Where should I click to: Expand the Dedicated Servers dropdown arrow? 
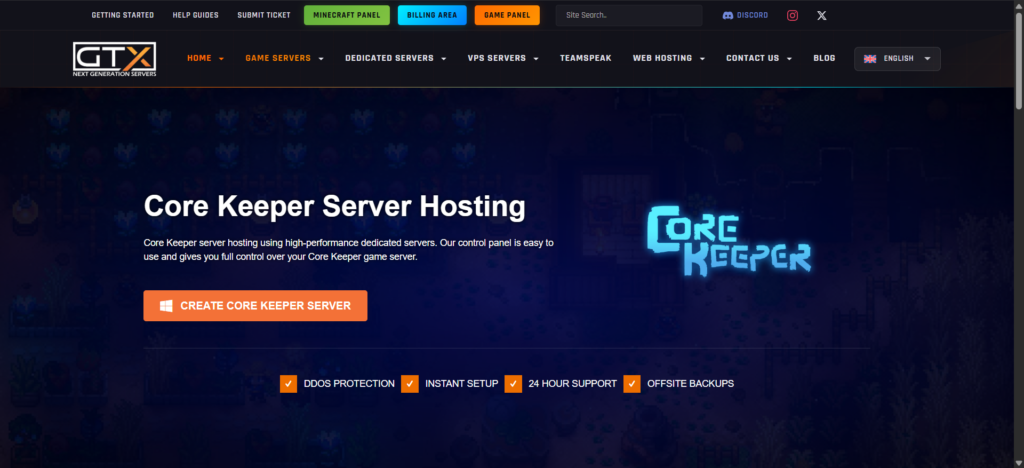(x=443, y=59)
